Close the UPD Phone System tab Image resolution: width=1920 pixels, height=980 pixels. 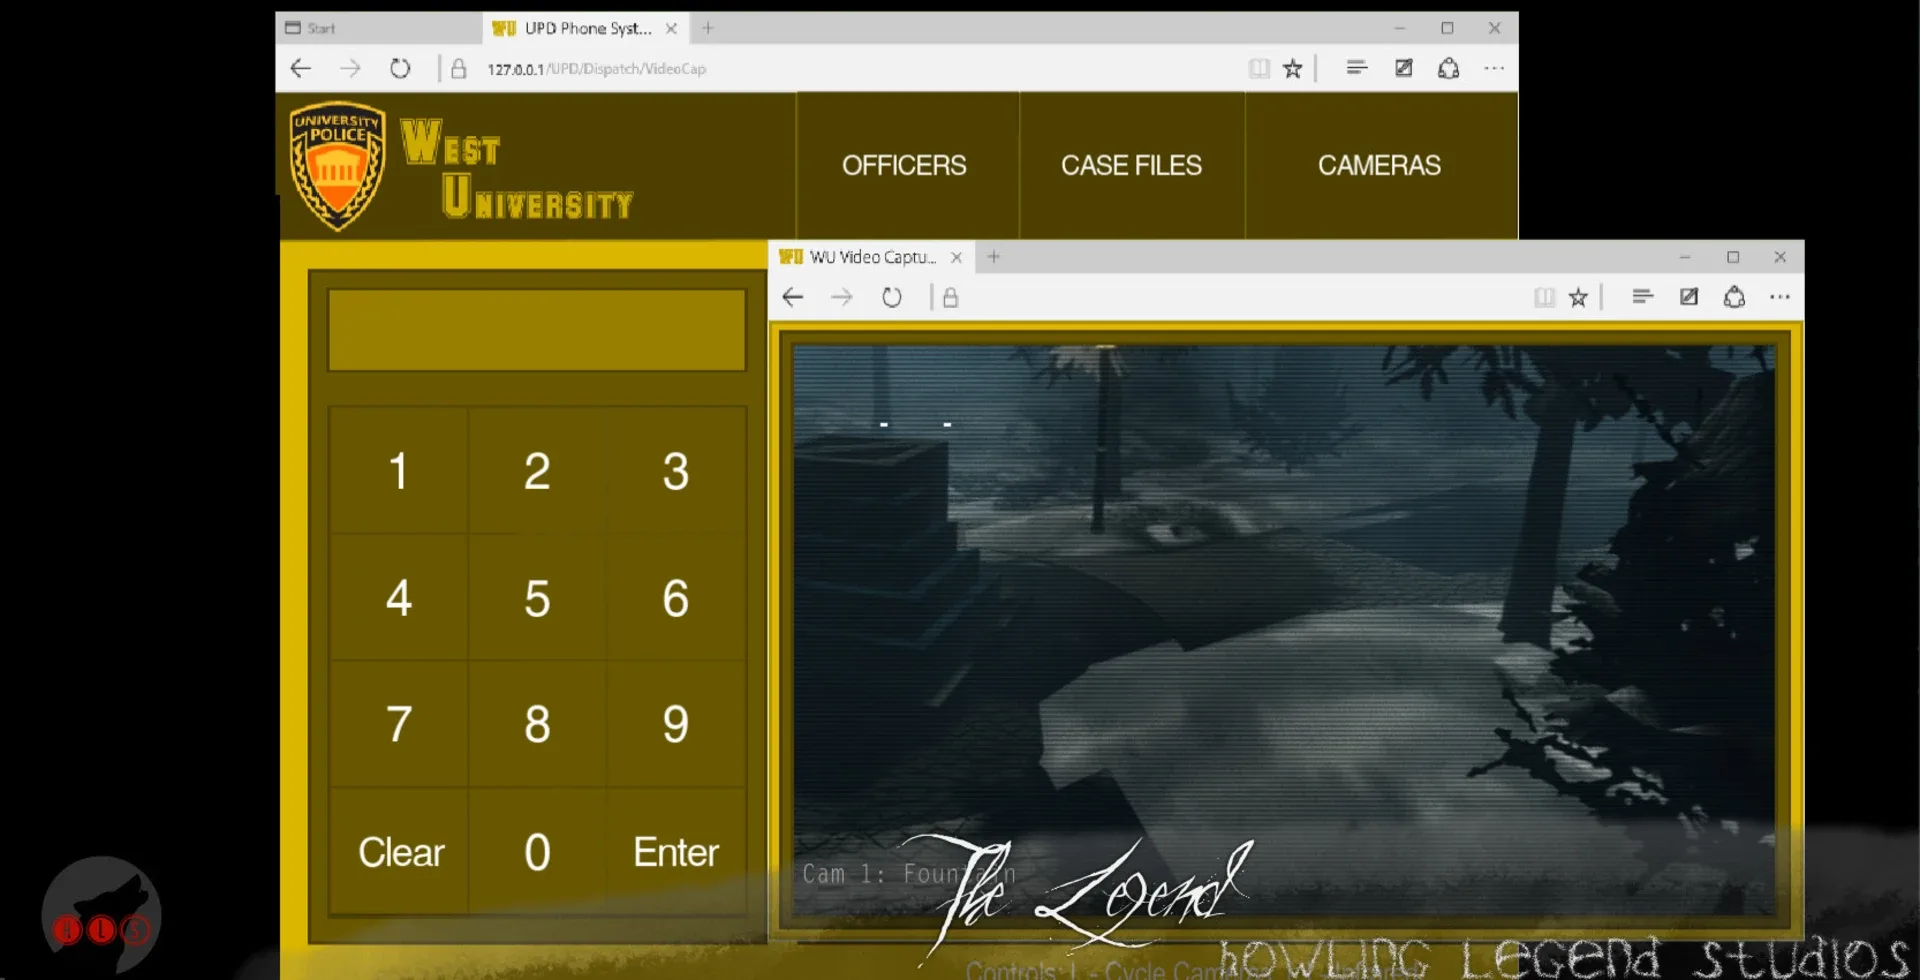[672, 28]
